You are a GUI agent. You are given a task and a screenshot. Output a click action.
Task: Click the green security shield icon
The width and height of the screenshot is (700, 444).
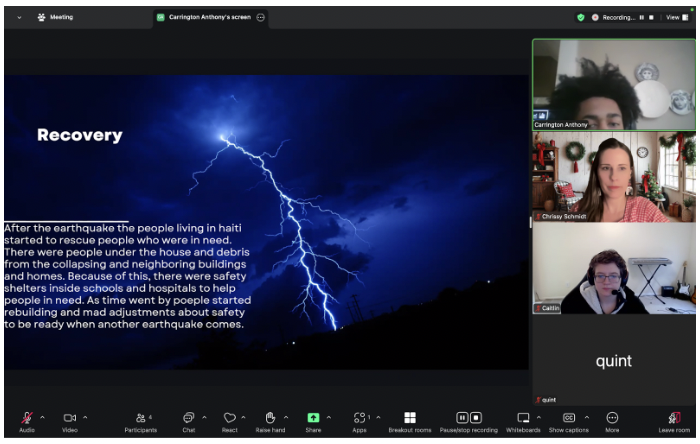click(x=581, y=17)
